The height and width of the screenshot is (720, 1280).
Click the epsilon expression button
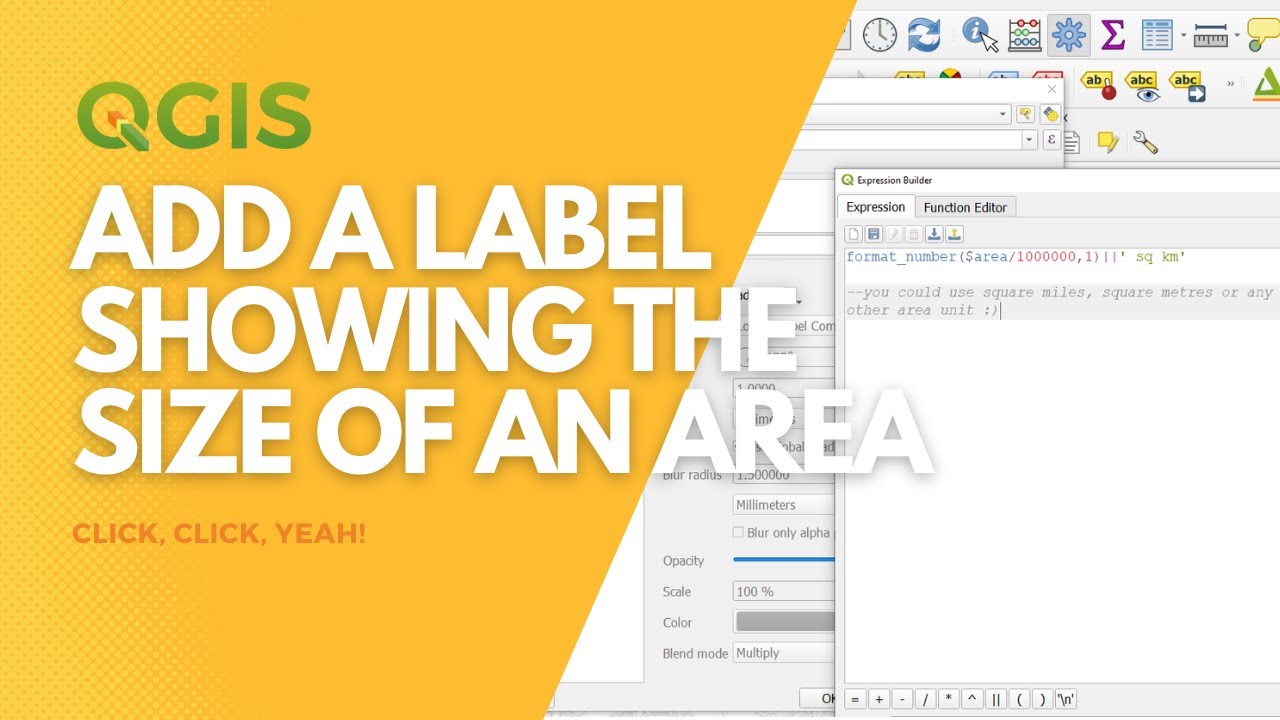pyautogui.click(x=1051, y=140)
